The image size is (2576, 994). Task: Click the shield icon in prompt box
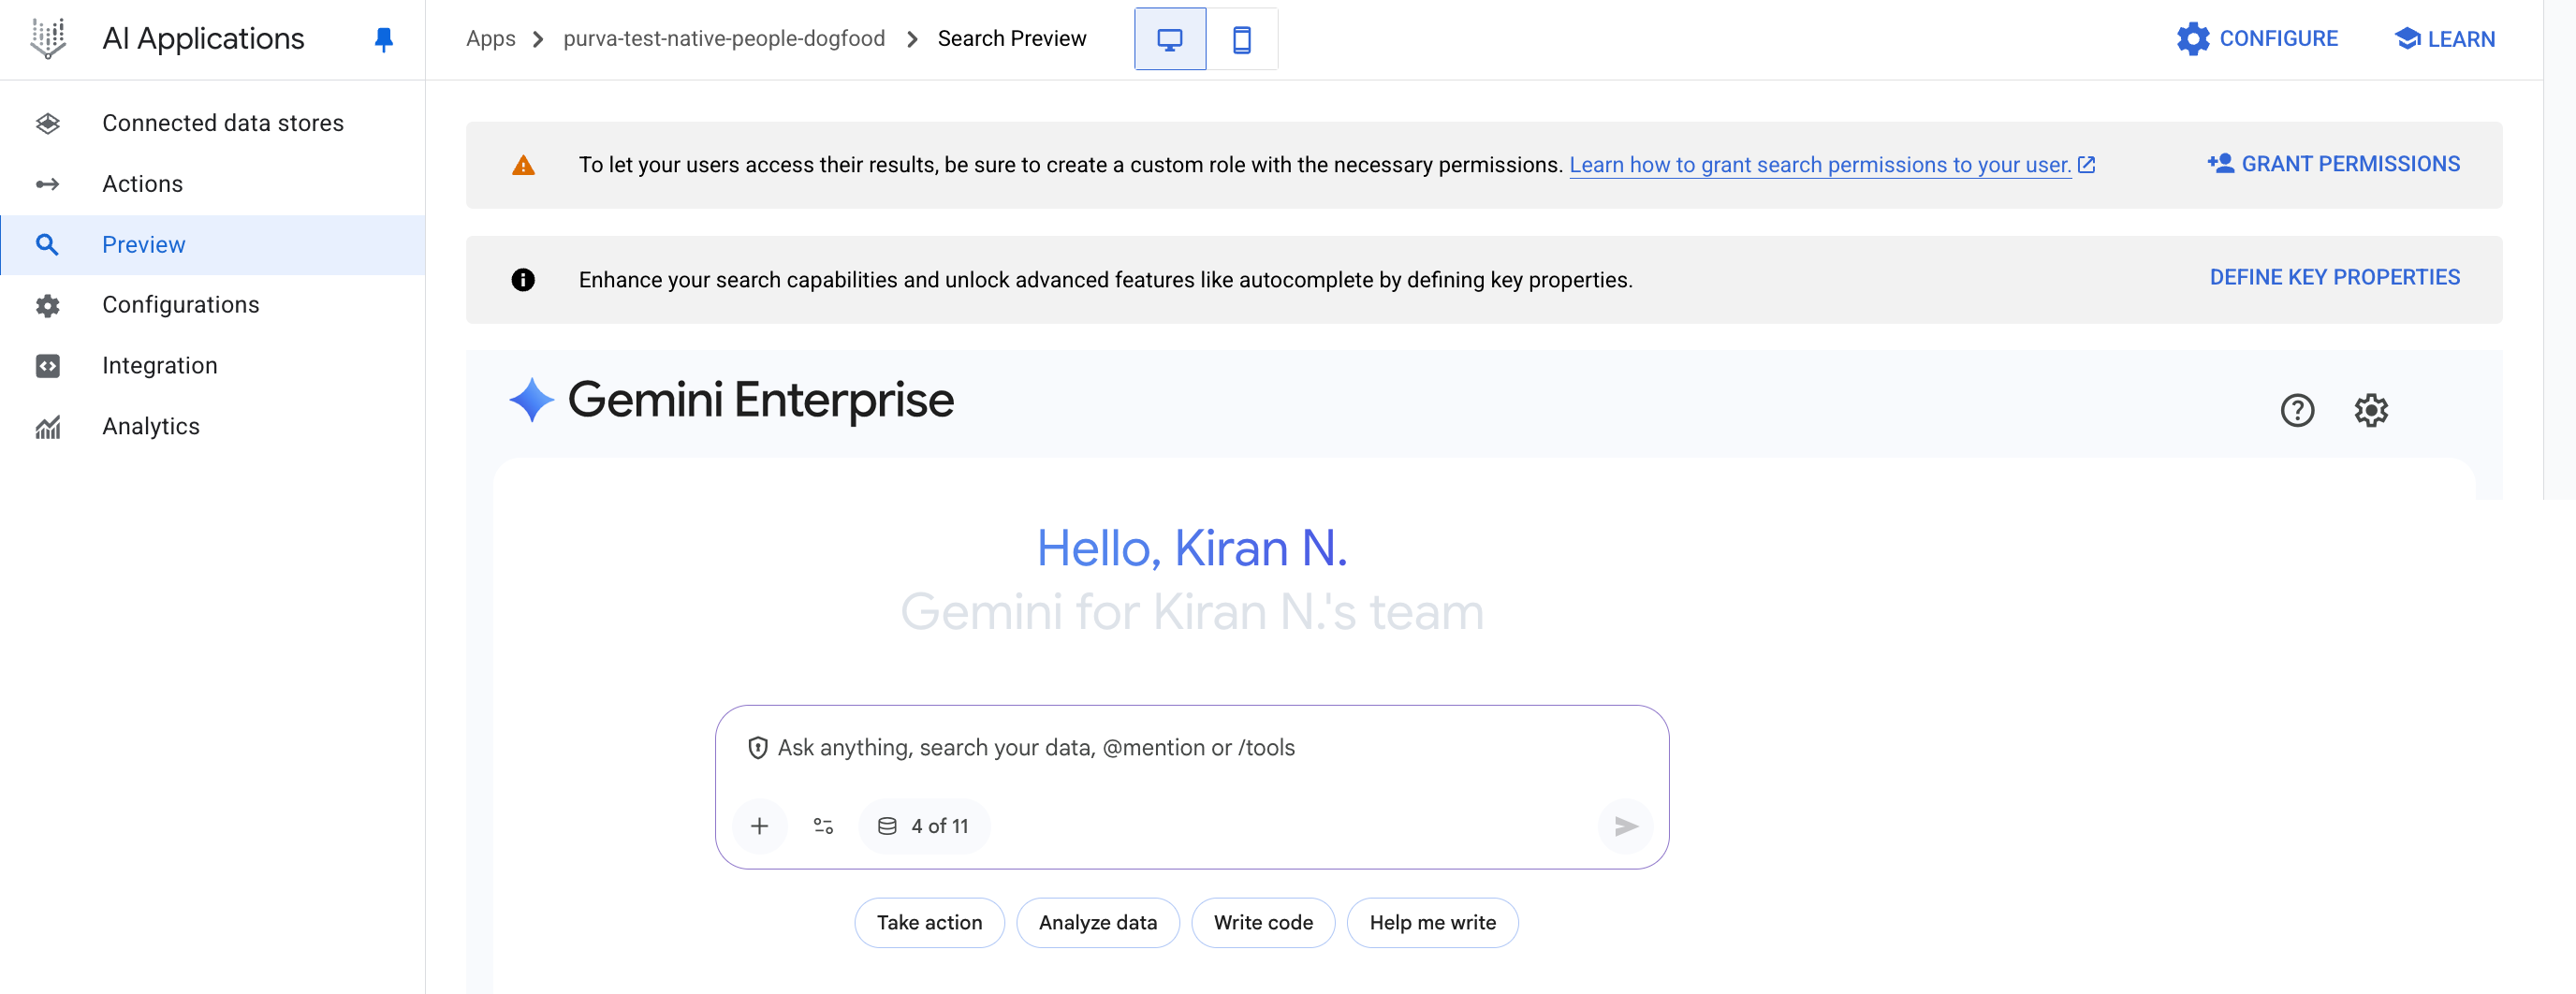(757, 748)
